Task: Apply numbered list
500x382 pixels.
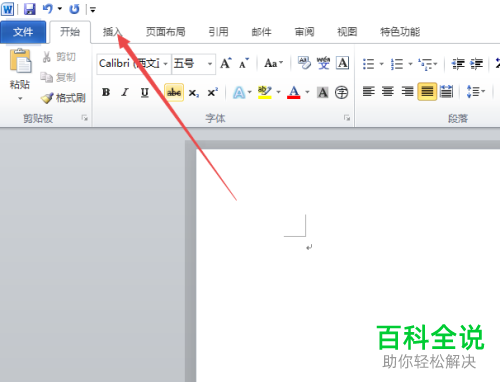Action: tap(397, 64)
